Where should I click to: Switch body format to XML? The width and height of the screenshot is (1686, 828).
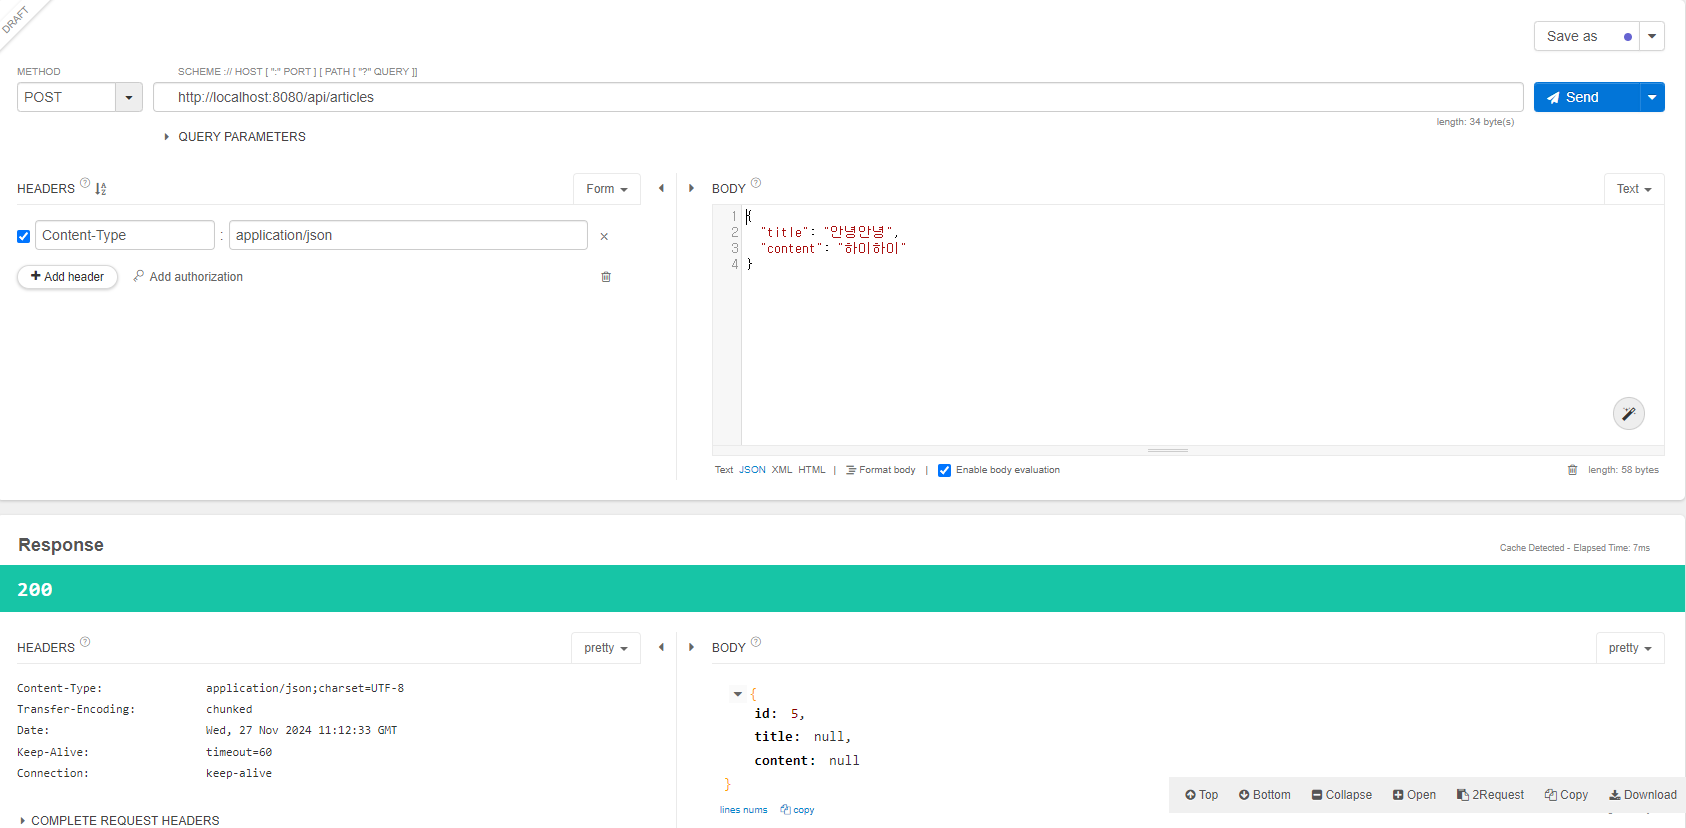coord(782,470)
